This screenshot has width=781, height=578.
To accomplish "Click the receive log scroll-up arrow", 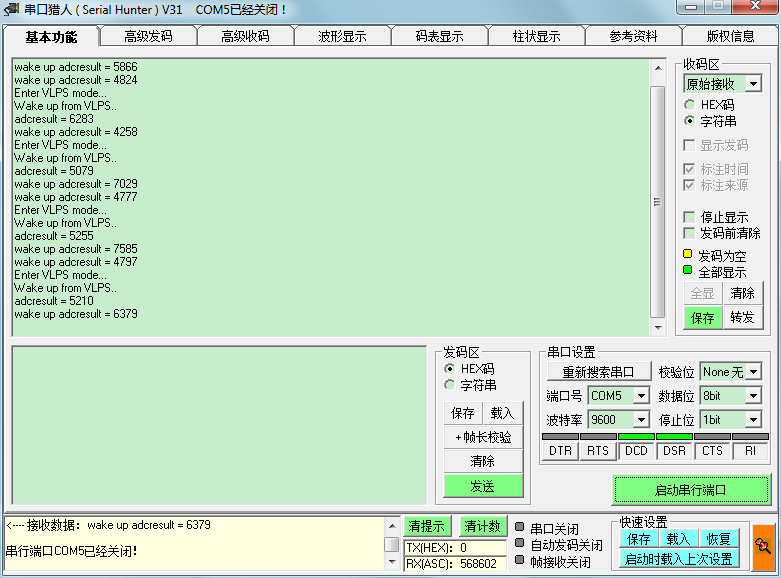I will pos(658,68).
